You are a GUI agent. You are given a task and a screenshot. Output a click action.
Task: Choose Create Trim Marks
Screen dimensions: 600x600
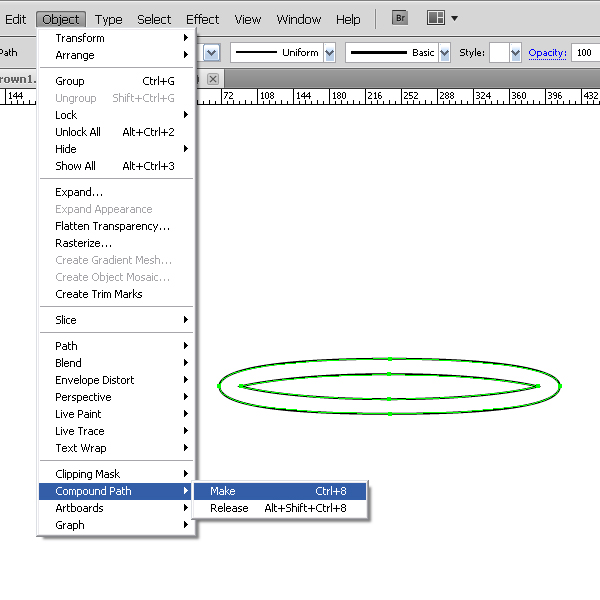pos(116,294)
